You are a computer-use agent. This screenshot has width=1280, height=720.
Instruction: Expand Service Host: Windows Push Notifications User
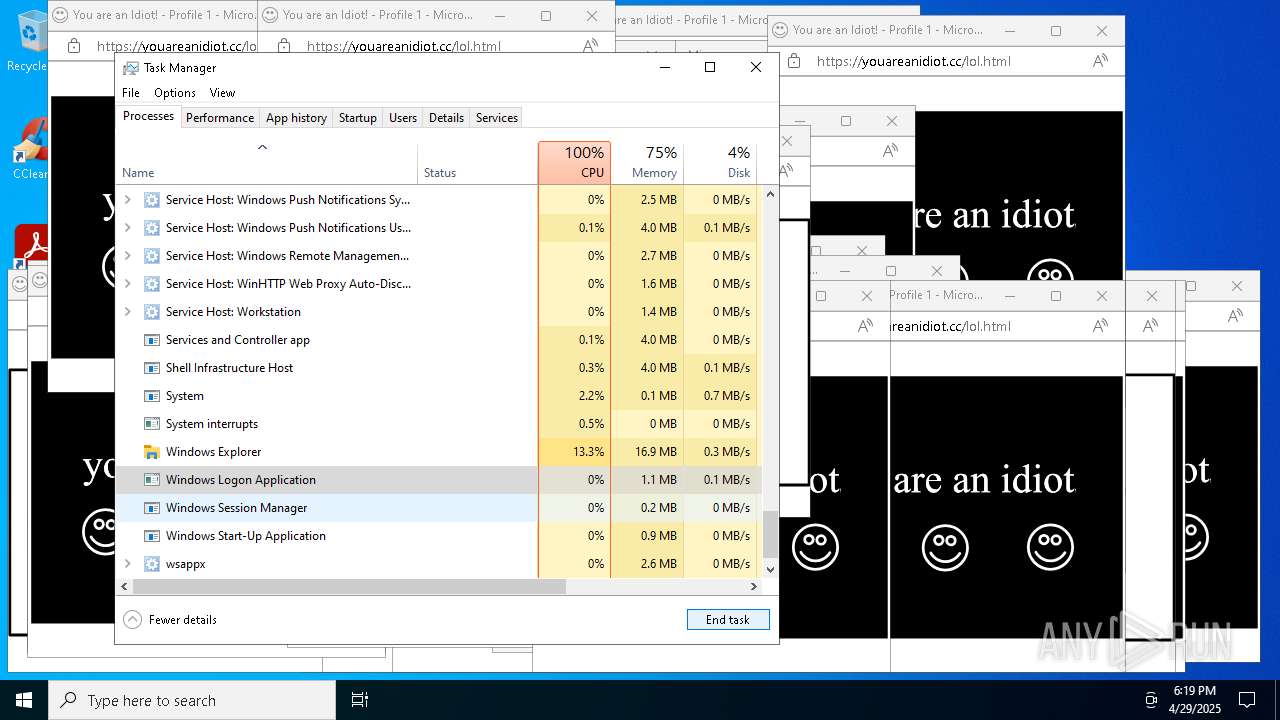[127, 228]
